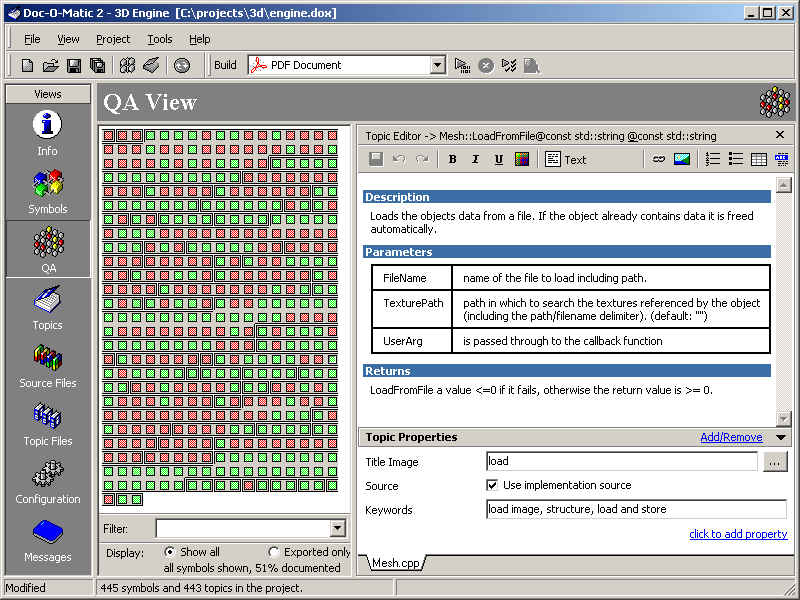Enable 'Use implementation source' checkbox

pos(492,485)
